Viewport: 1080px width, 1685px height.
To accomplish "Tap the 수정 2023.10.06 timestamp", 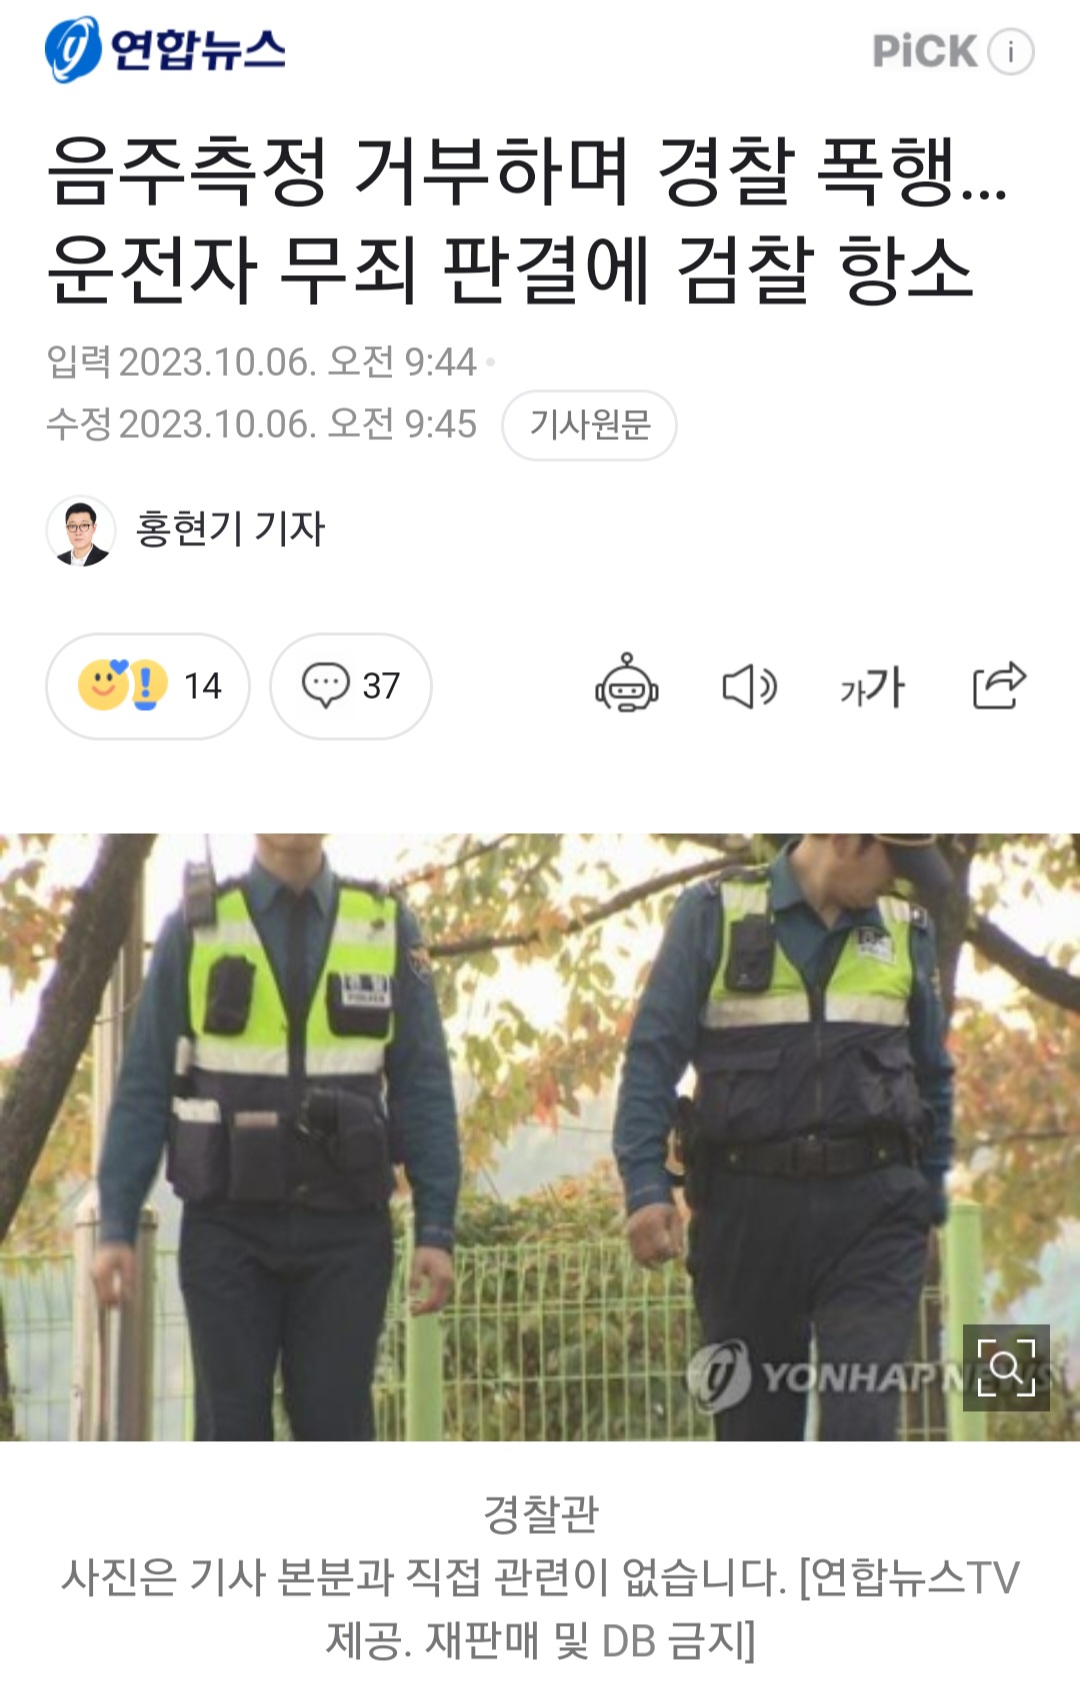I will point(261,424).
